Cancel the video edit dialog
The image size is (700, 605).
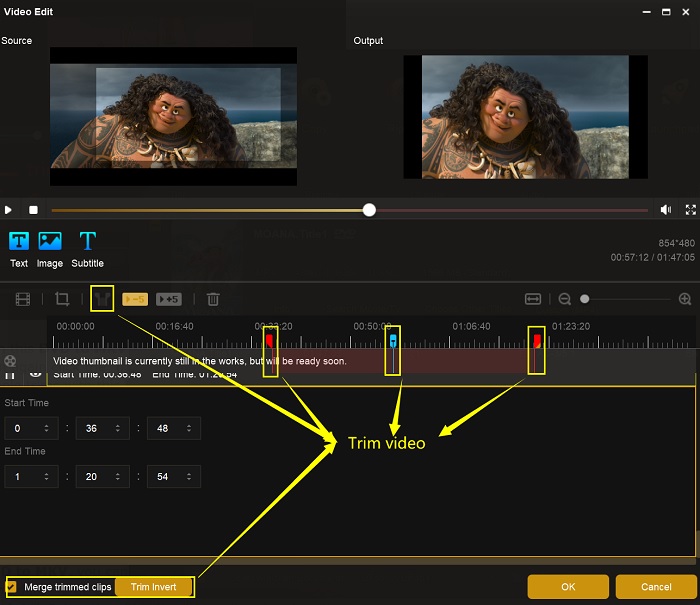(656, 587)
